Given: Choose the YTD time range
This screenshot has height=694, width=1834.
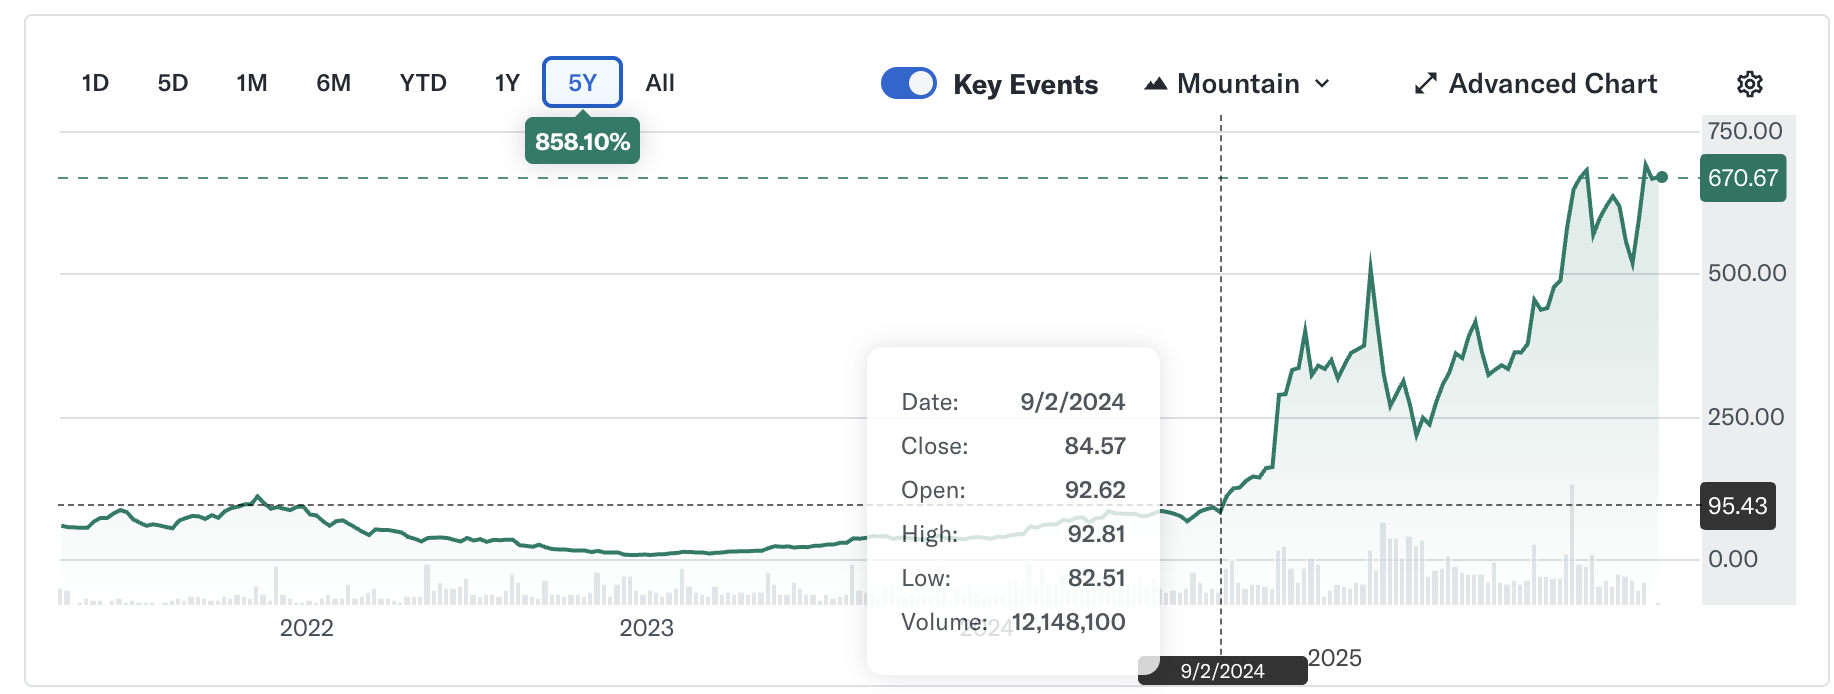Looking at the screenshot, I should (423, 83).
